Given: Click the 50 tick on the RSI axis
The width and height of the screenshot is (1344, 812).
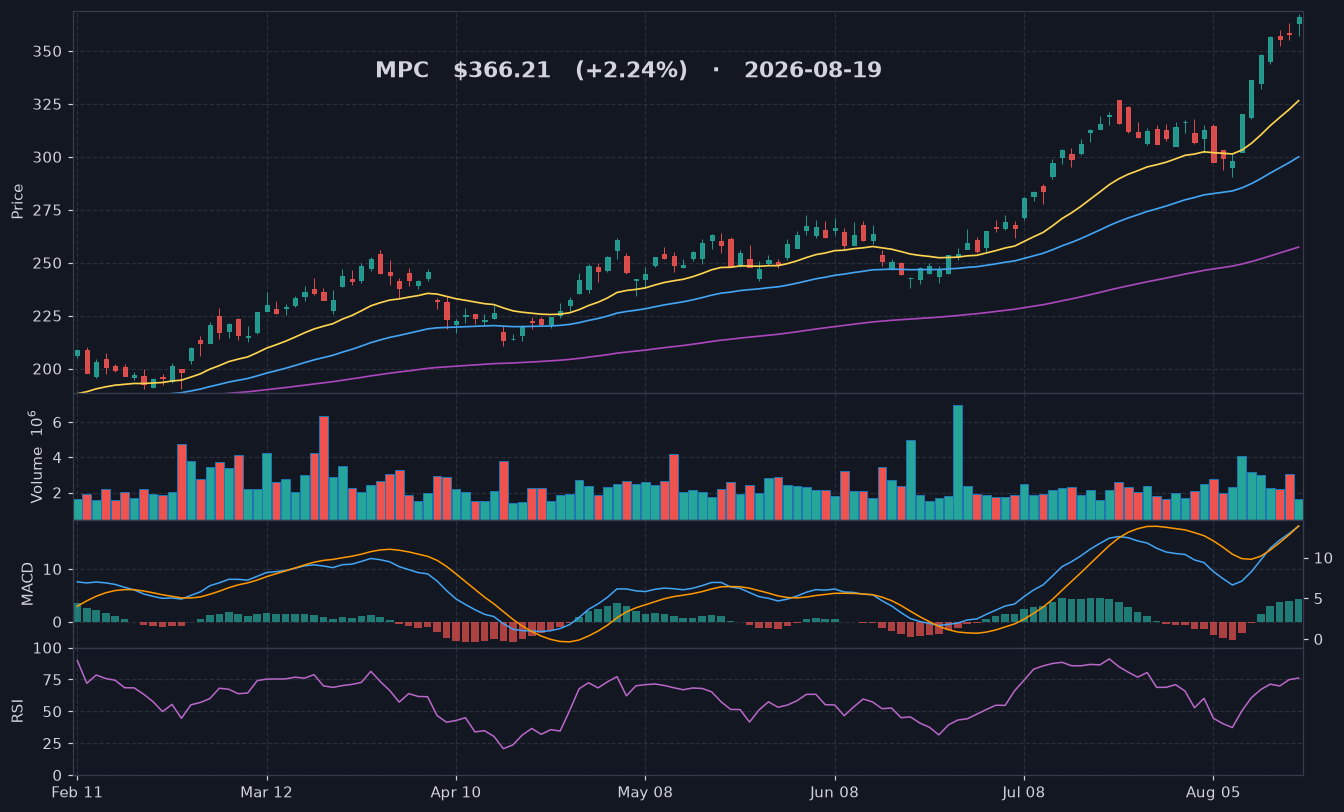Looking at the screenshot, I should tap(55, 713).
